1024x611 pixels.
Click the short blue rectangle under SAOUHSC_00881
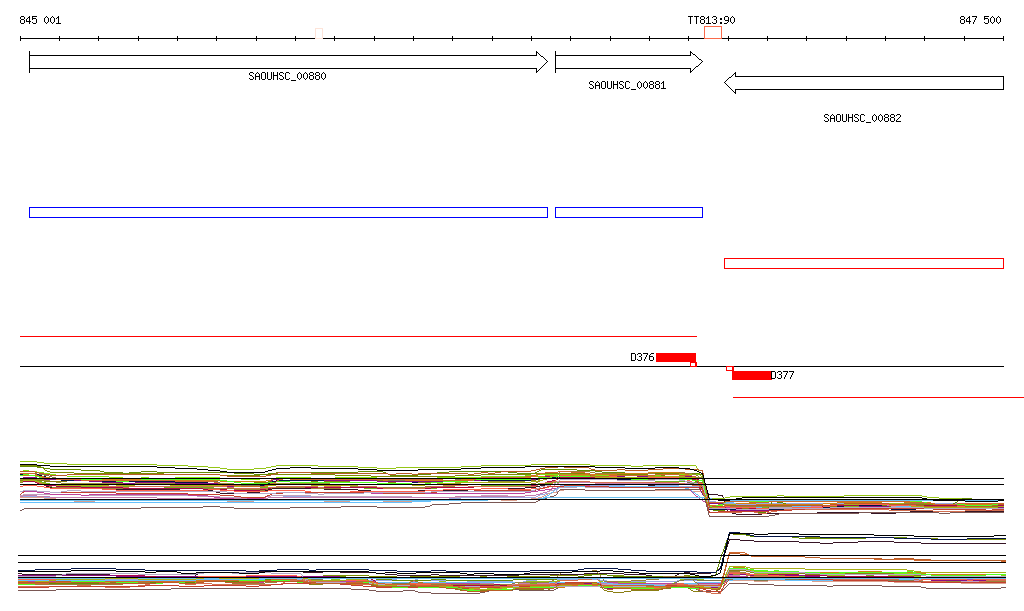pyautogui.click(x=629, y=212)
